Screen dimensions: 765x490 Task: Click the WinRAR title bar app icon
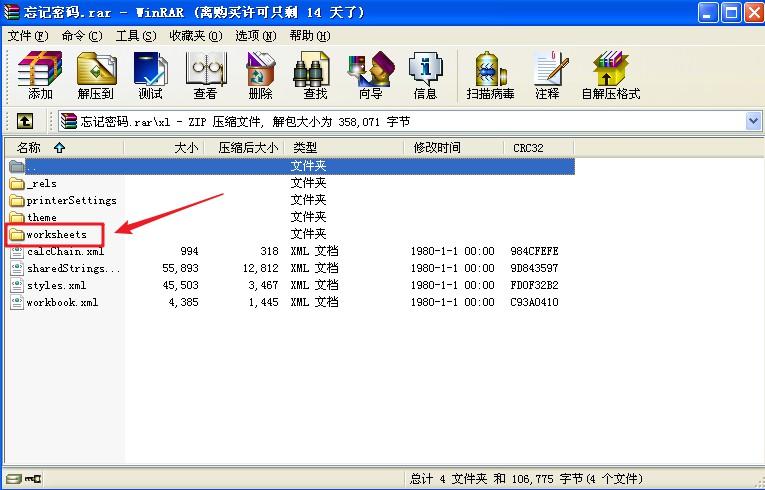coord(11,12)
